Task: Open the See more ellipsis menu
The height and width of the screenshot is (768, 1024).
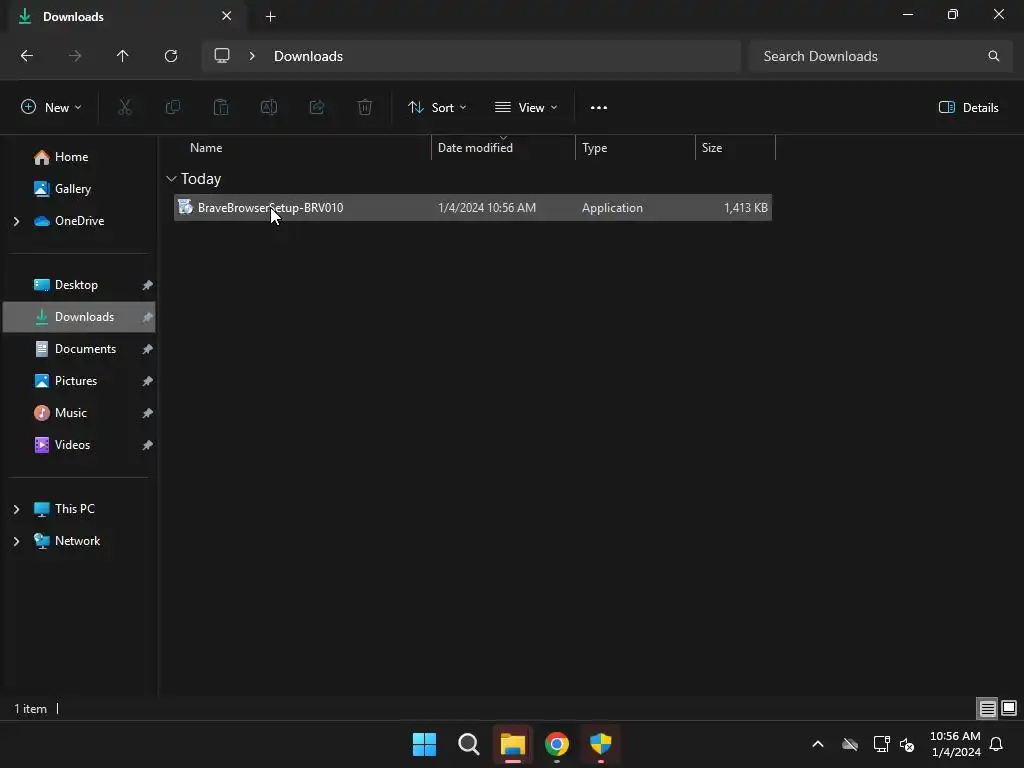Action: (x=599, y=107)
